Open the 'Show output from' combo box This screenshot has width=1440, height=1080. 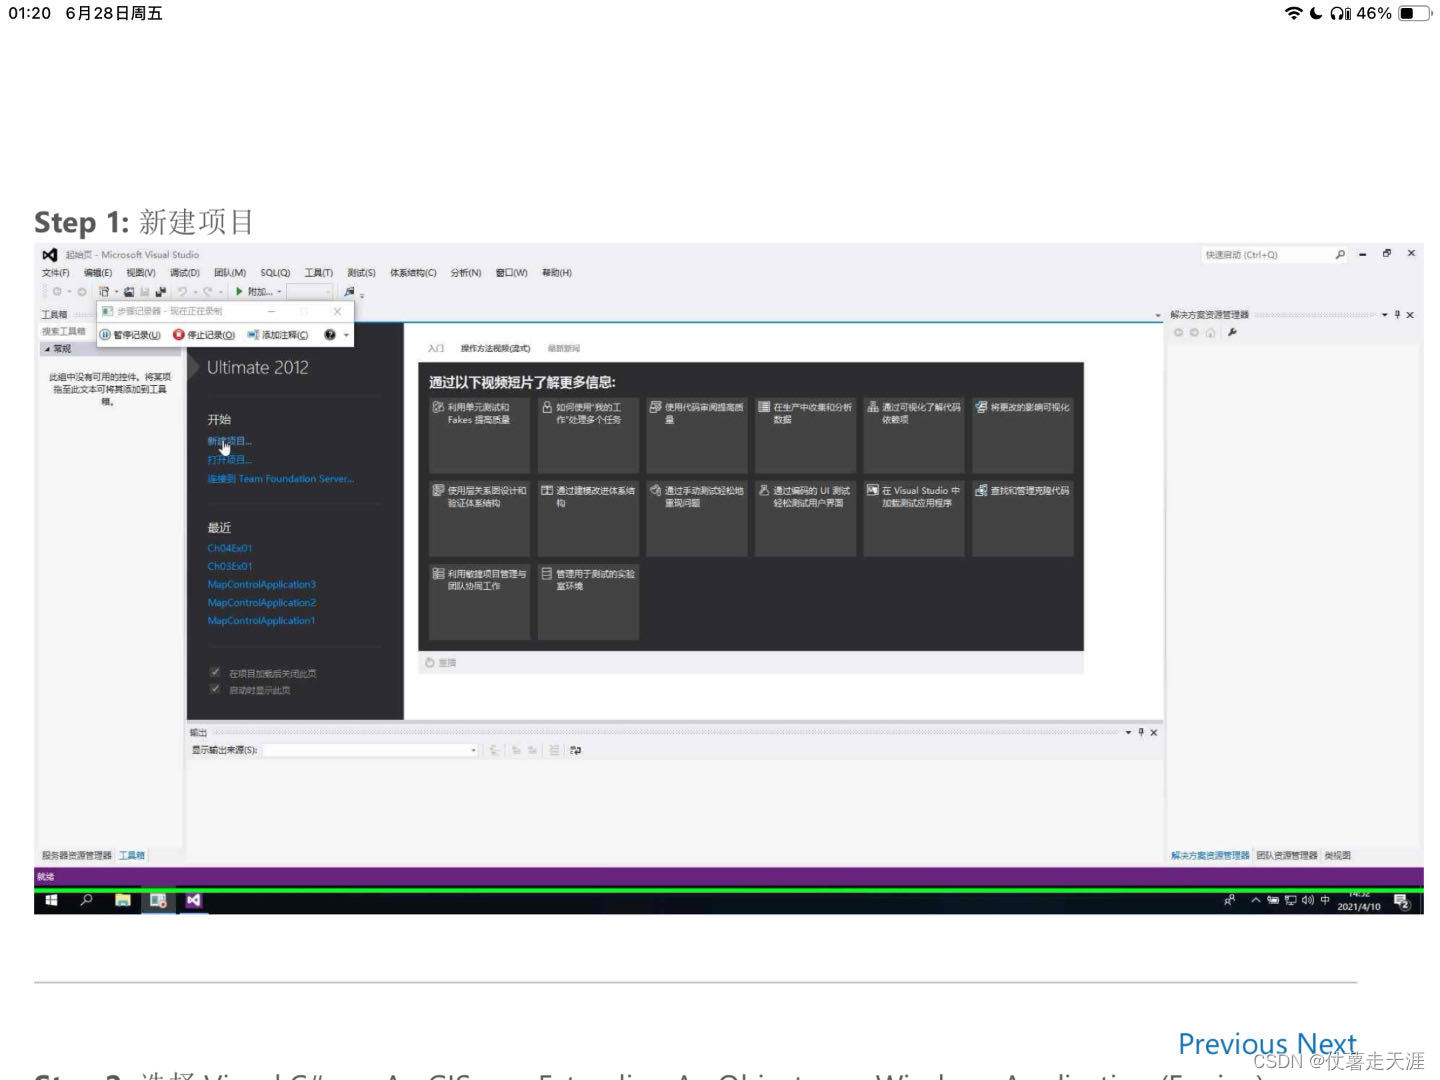371,750
